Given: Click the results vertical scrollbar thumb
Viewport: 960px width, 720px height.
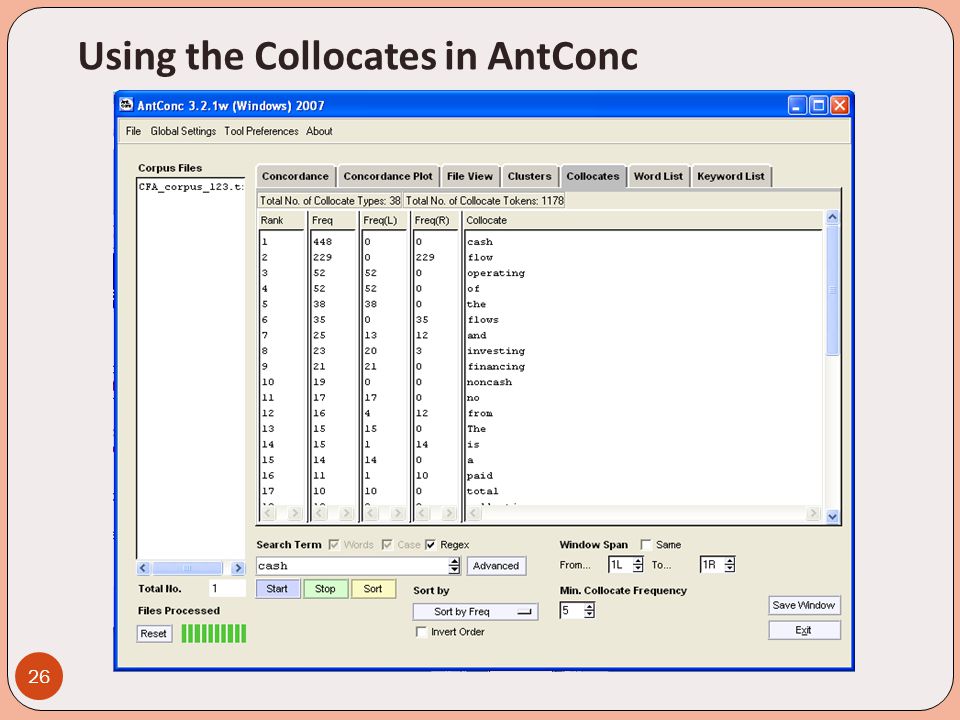Looking at the screenshot, I should tap(832, 290).
